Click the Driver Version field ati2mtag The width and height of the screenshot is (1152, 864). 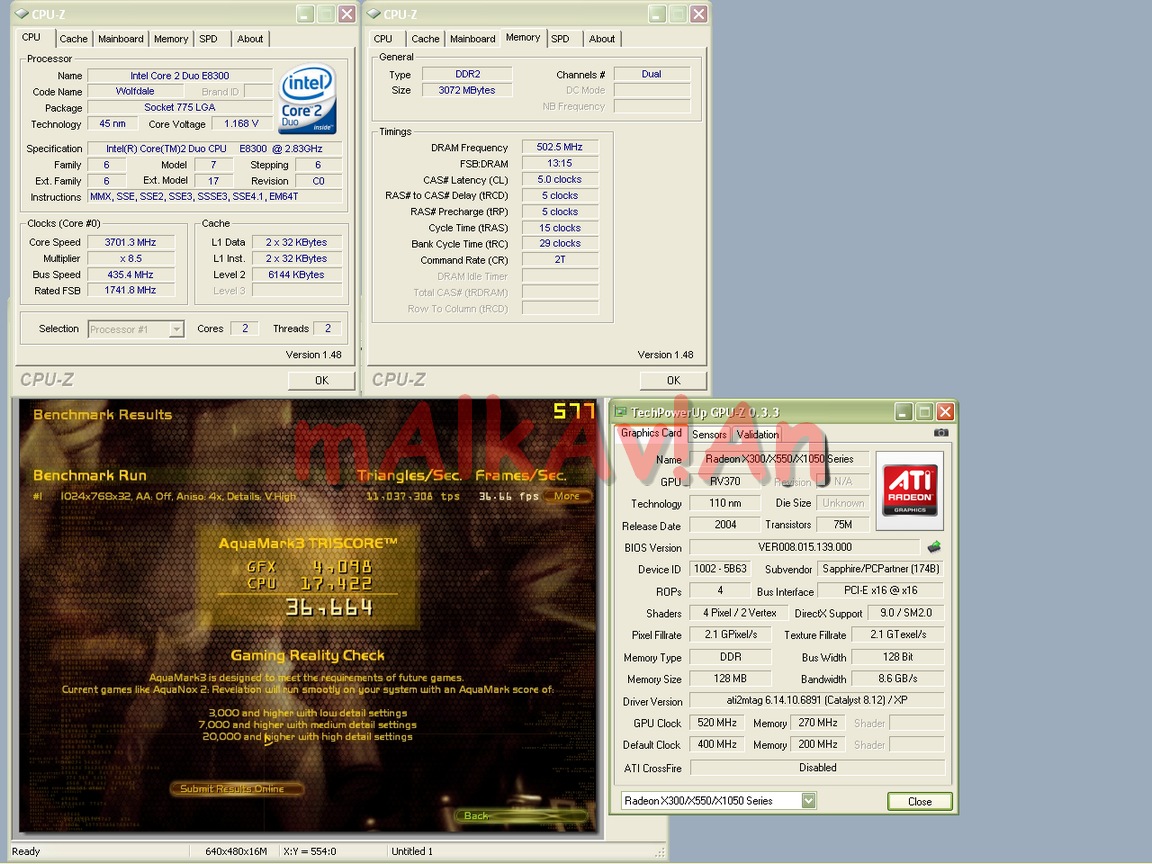point(817,701)
